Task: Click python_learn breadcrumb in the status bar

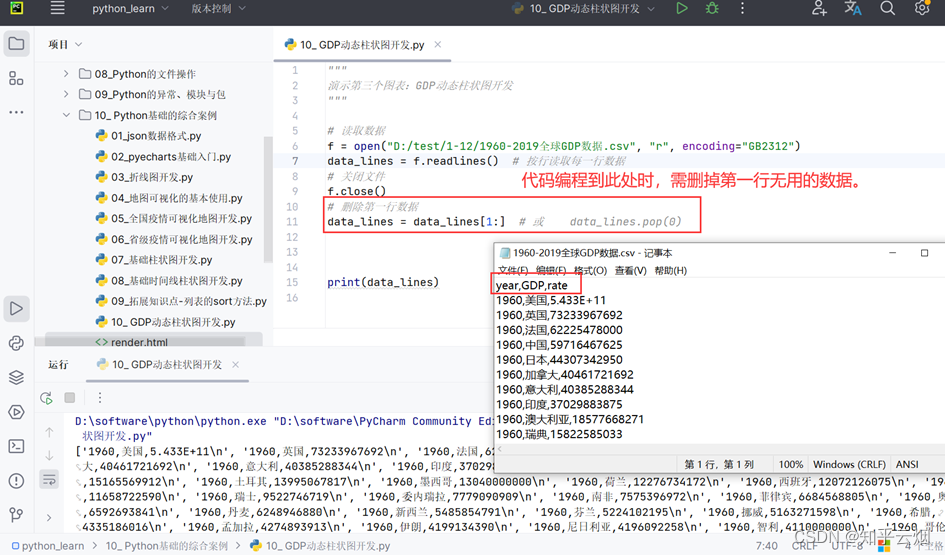Action: pos(47,546)
